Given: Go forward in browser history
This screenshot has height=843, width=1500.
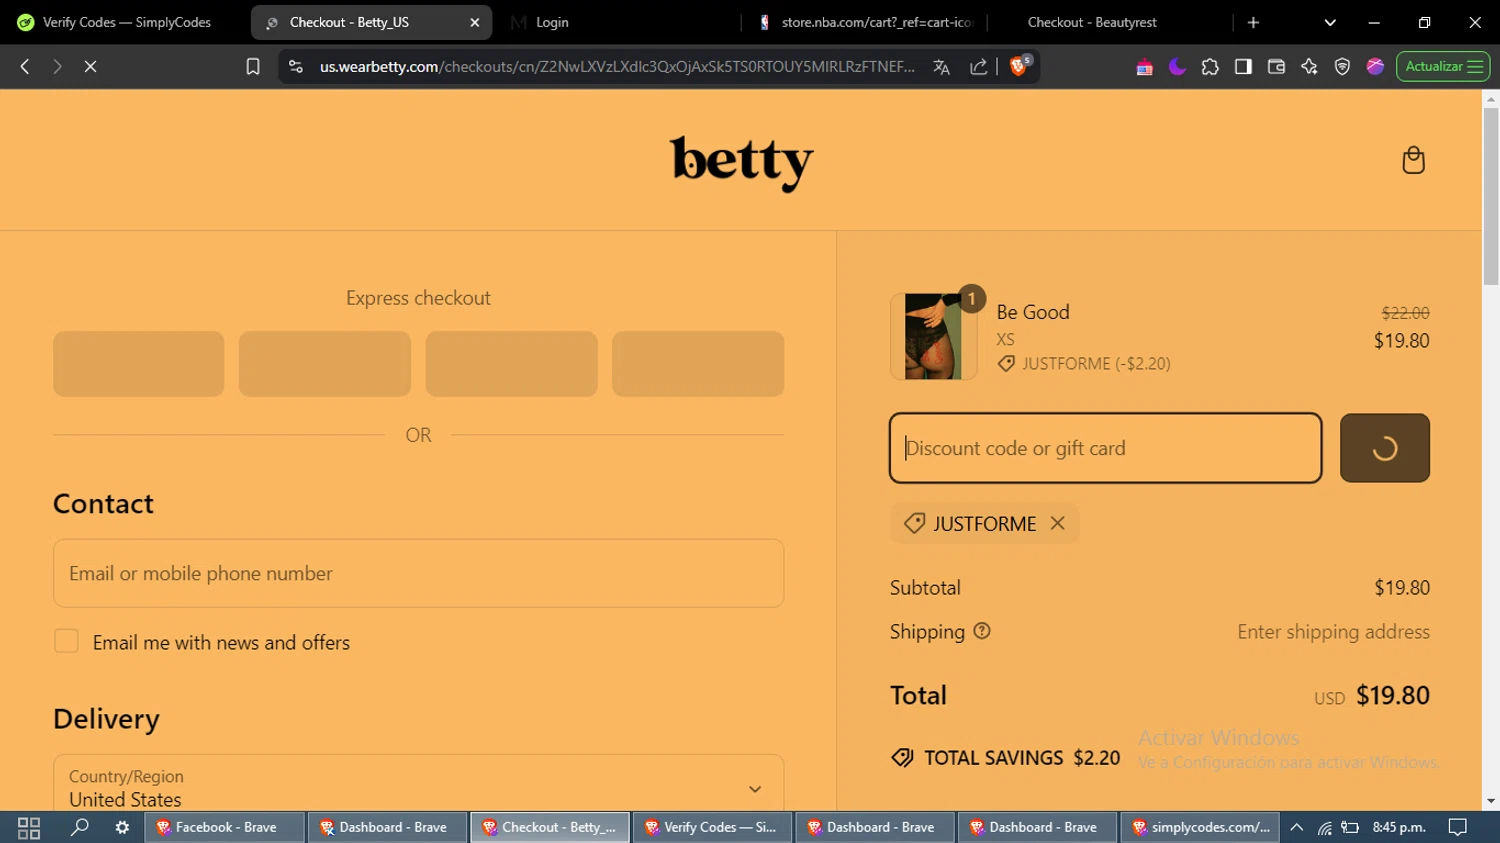Looking at the screenshot, I should (57, 66).
